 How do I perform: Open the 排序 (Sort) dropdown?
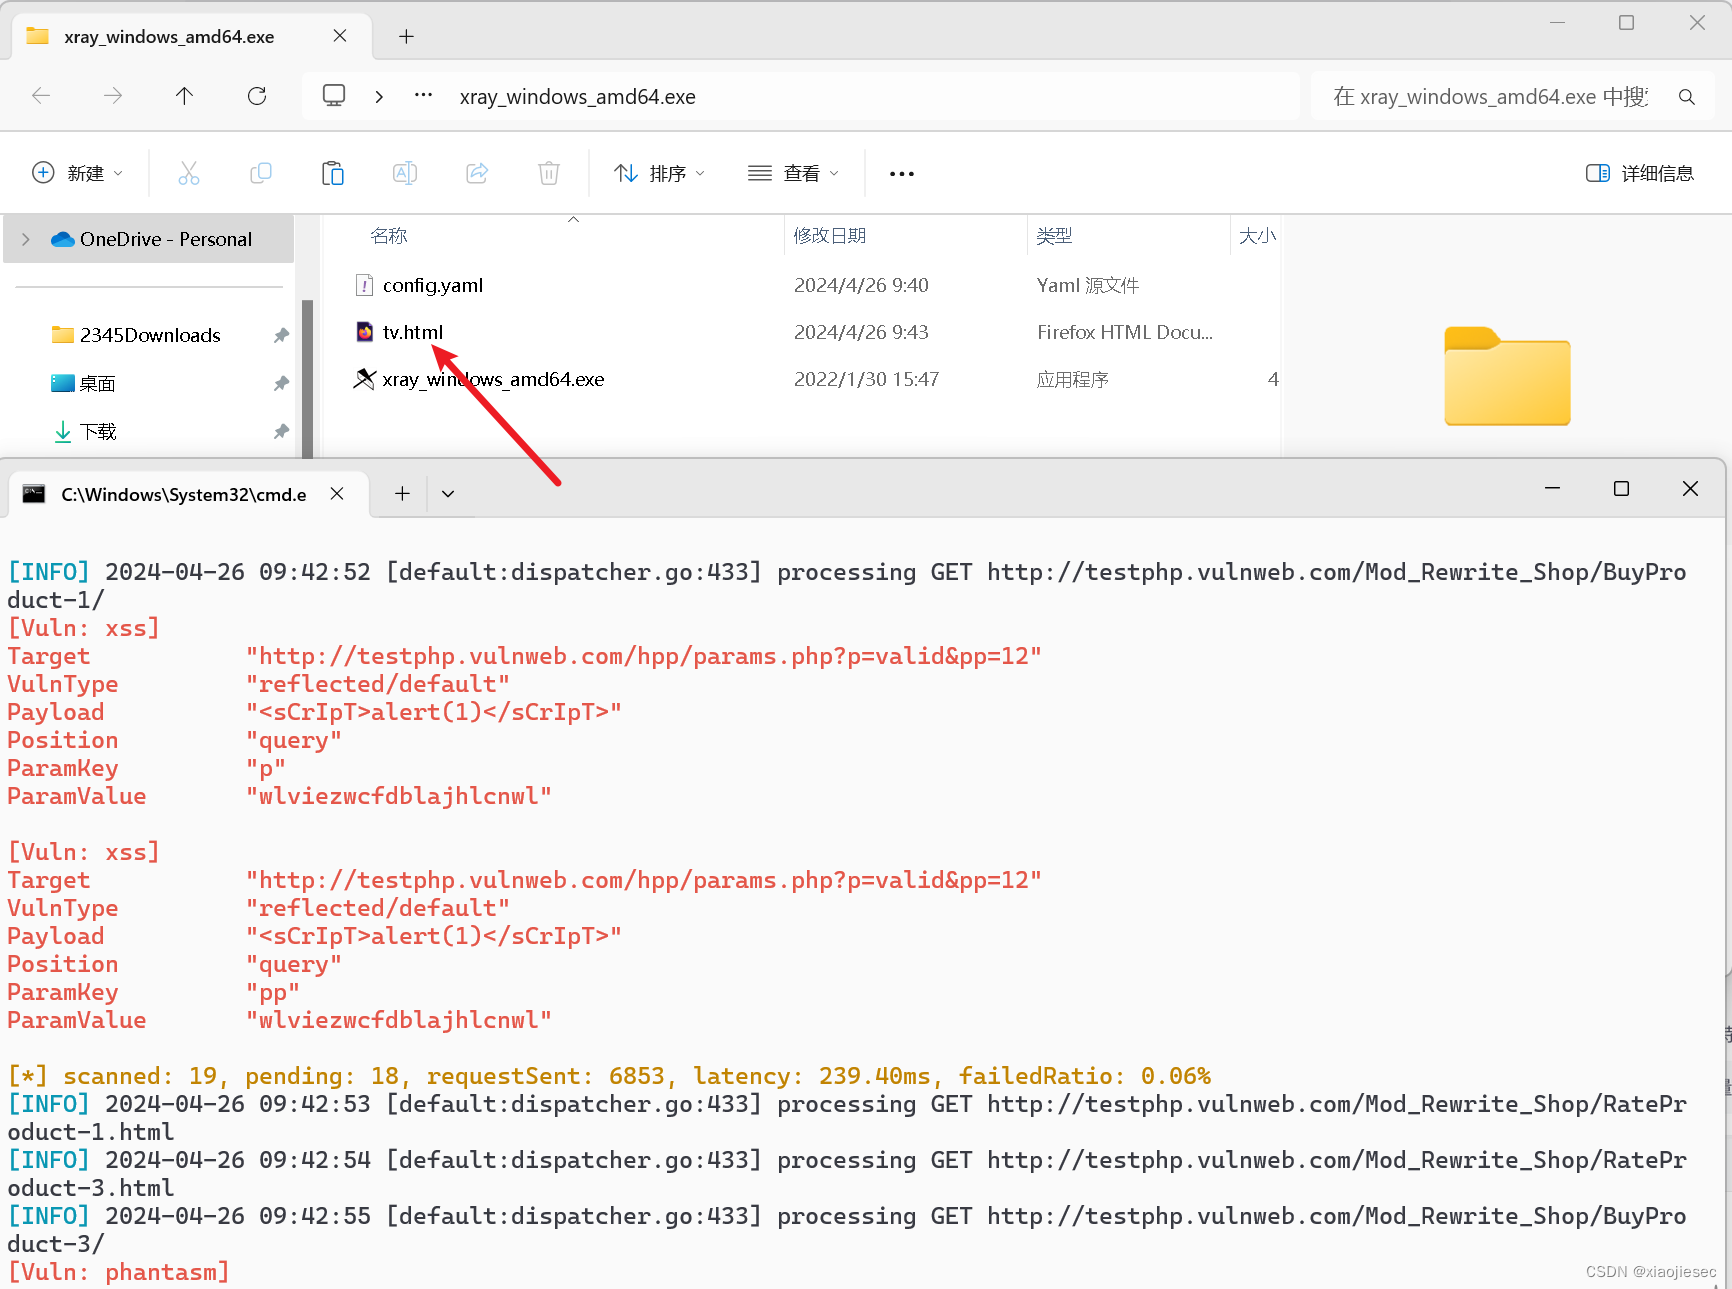[659, 173]
